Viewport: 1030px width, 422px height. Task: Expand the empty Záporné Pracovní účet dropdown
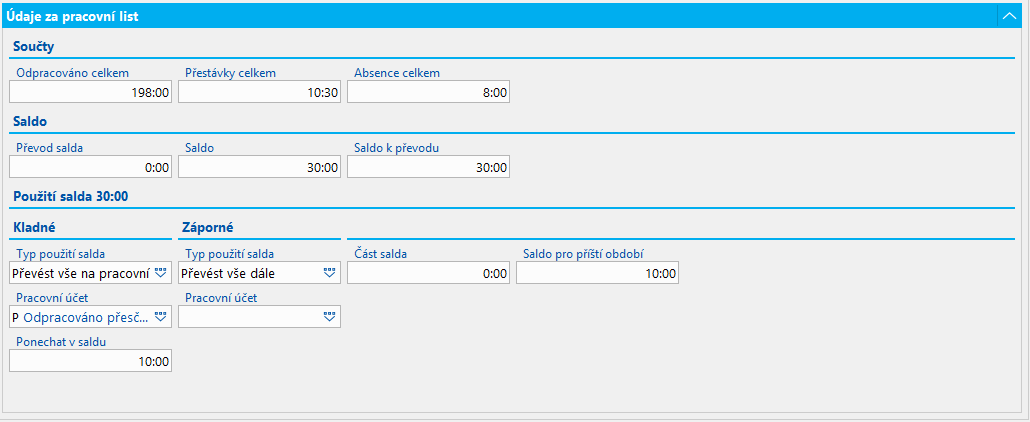(x=330, y=317)
